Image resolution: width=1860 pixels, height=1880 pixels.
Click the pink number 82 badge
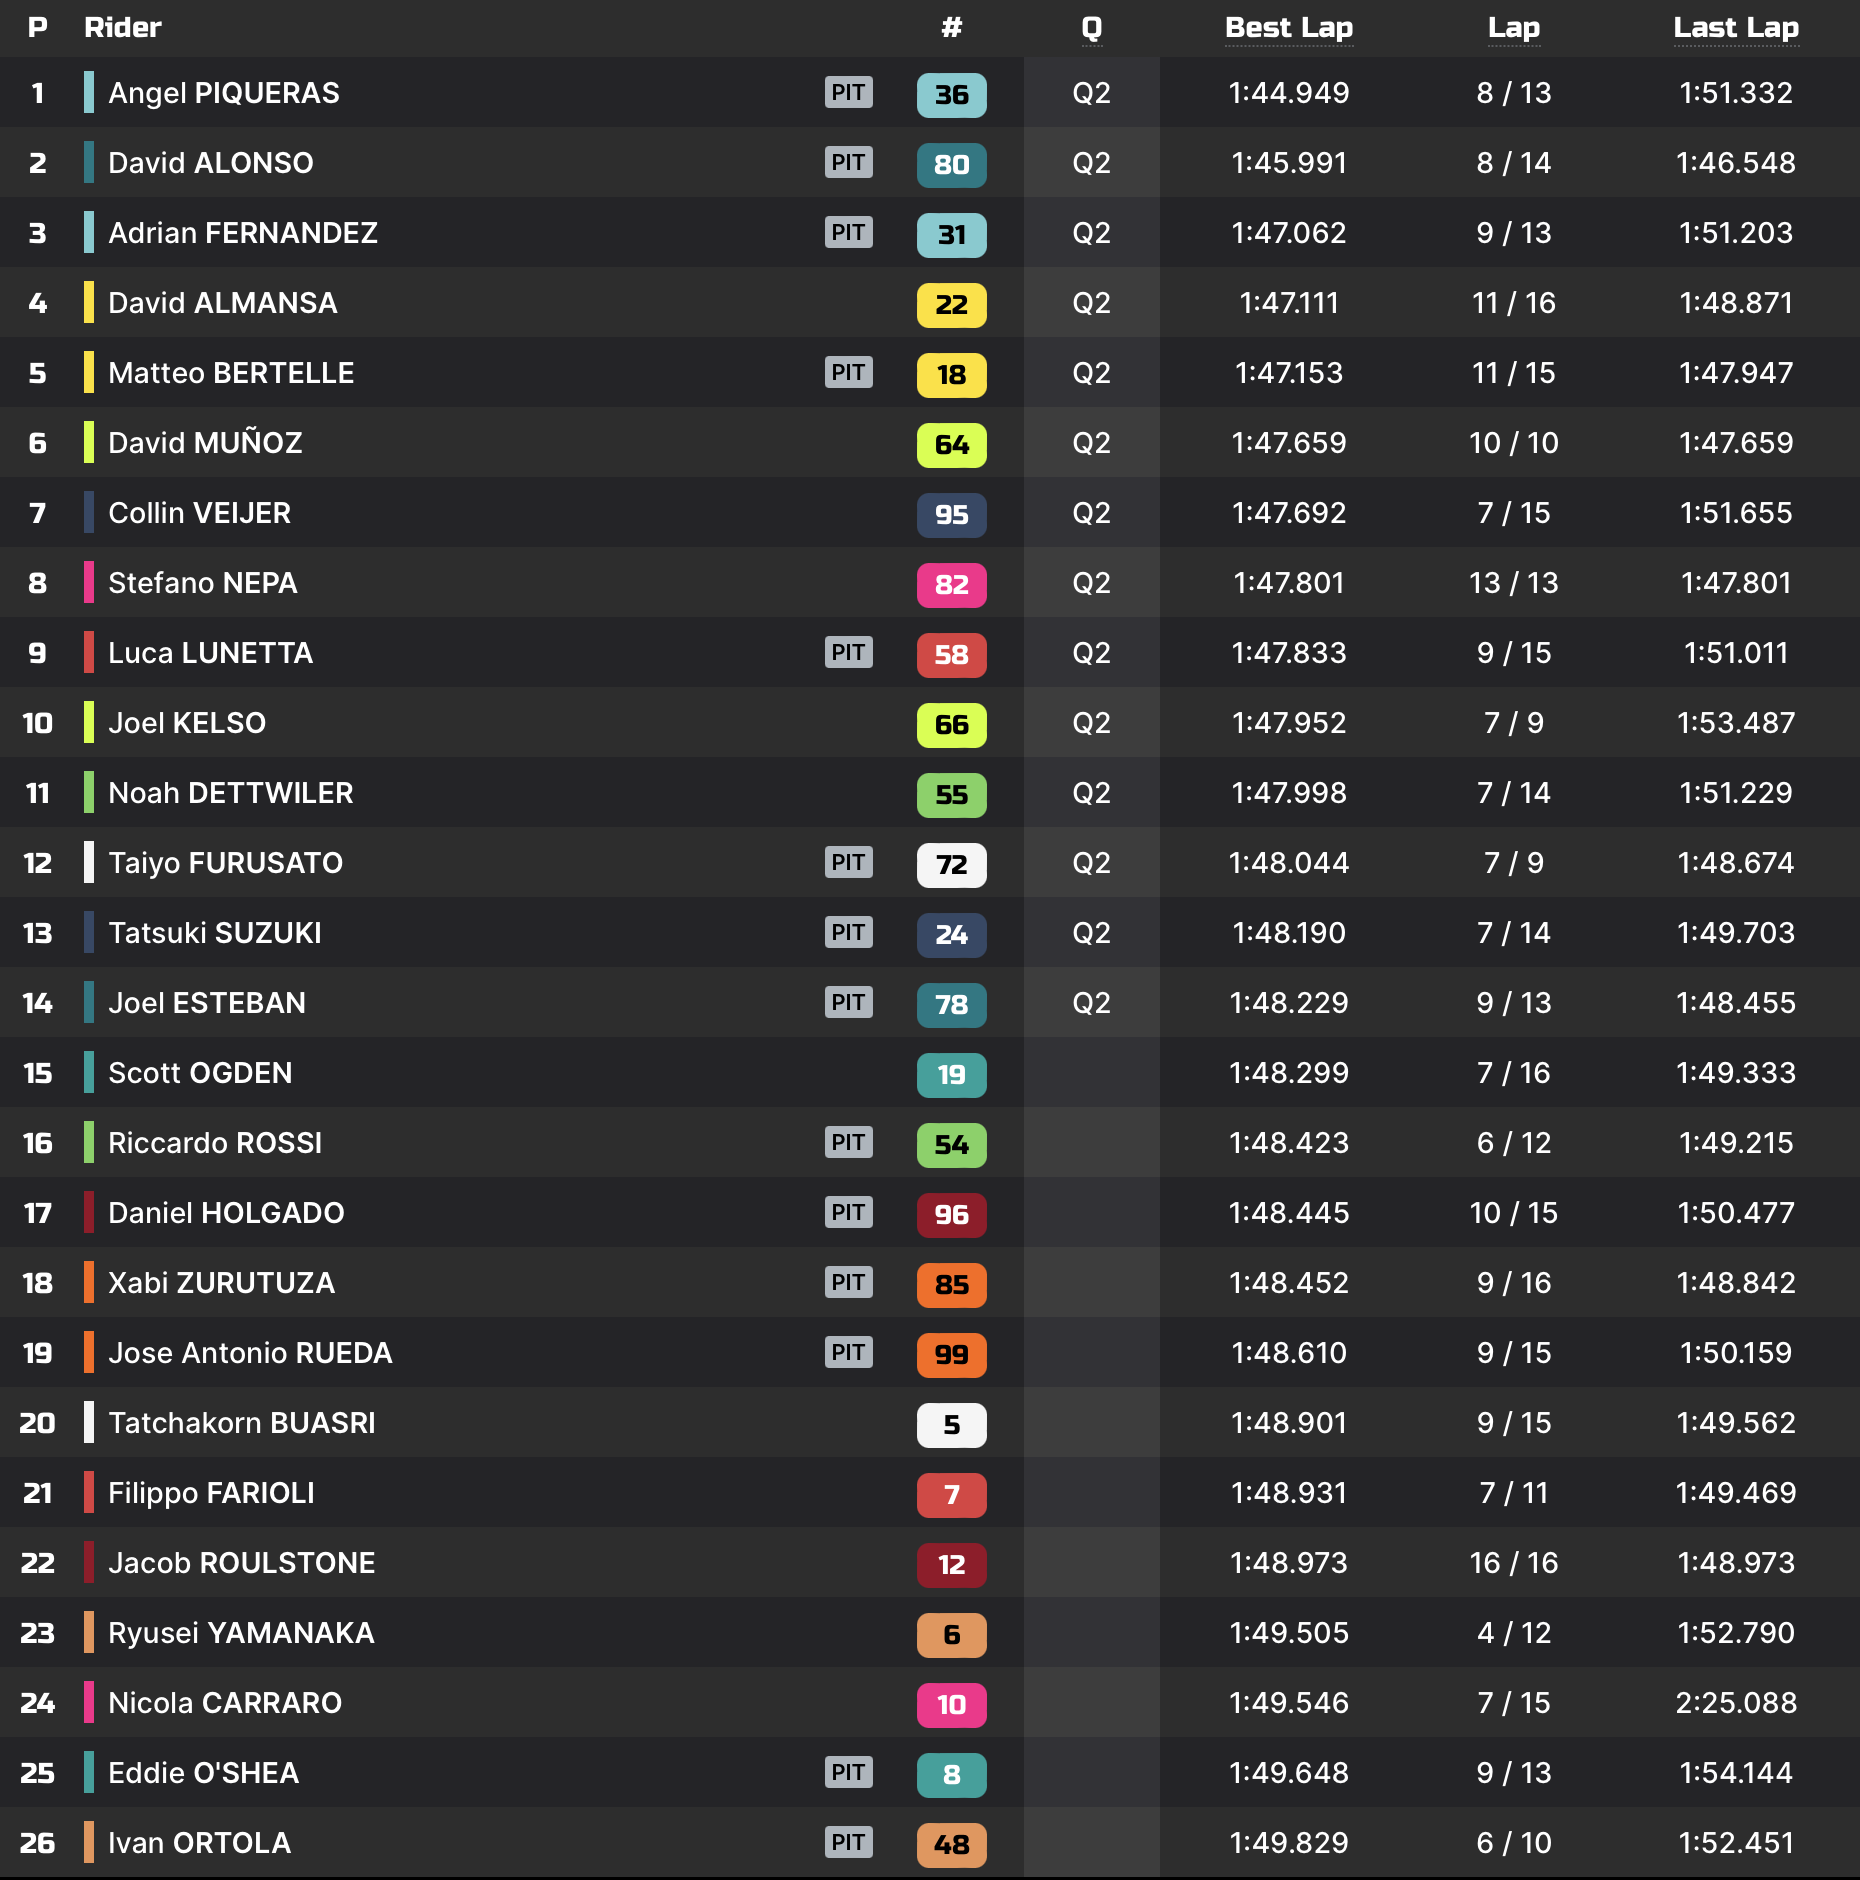(951, 585)
